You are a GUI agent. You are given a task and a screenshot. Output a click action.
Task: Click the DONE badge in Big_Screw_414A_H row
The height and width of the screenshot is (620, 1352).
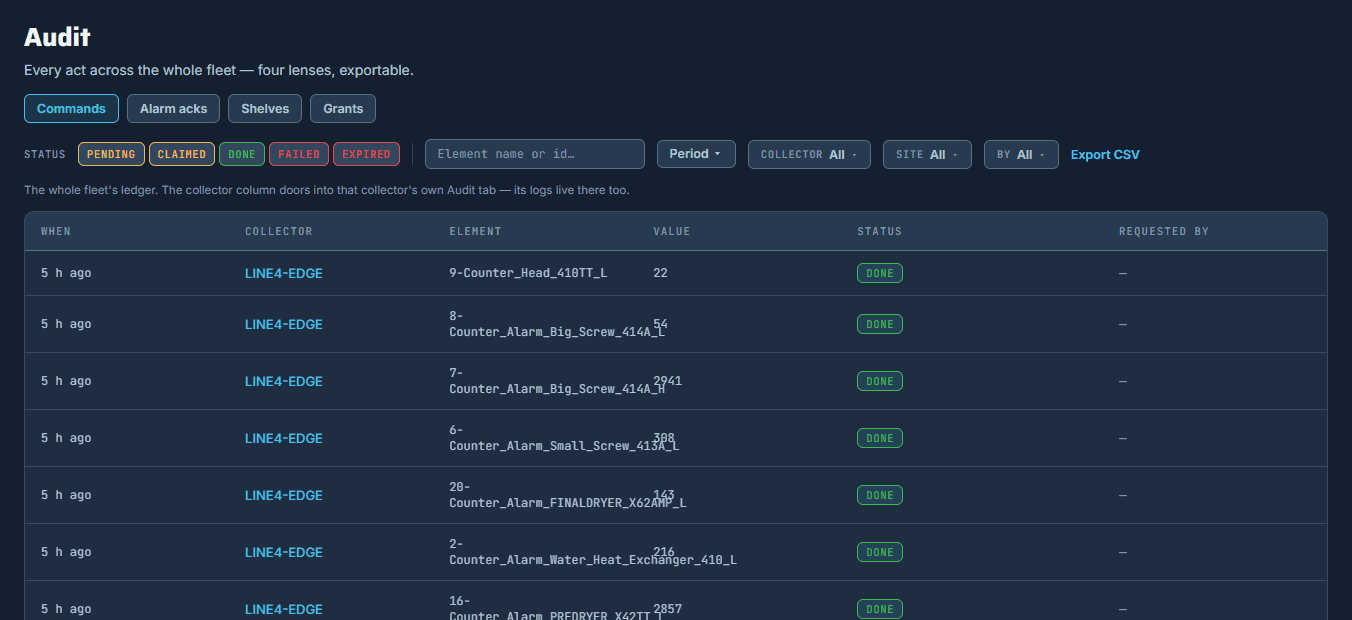tap(880, 381)
